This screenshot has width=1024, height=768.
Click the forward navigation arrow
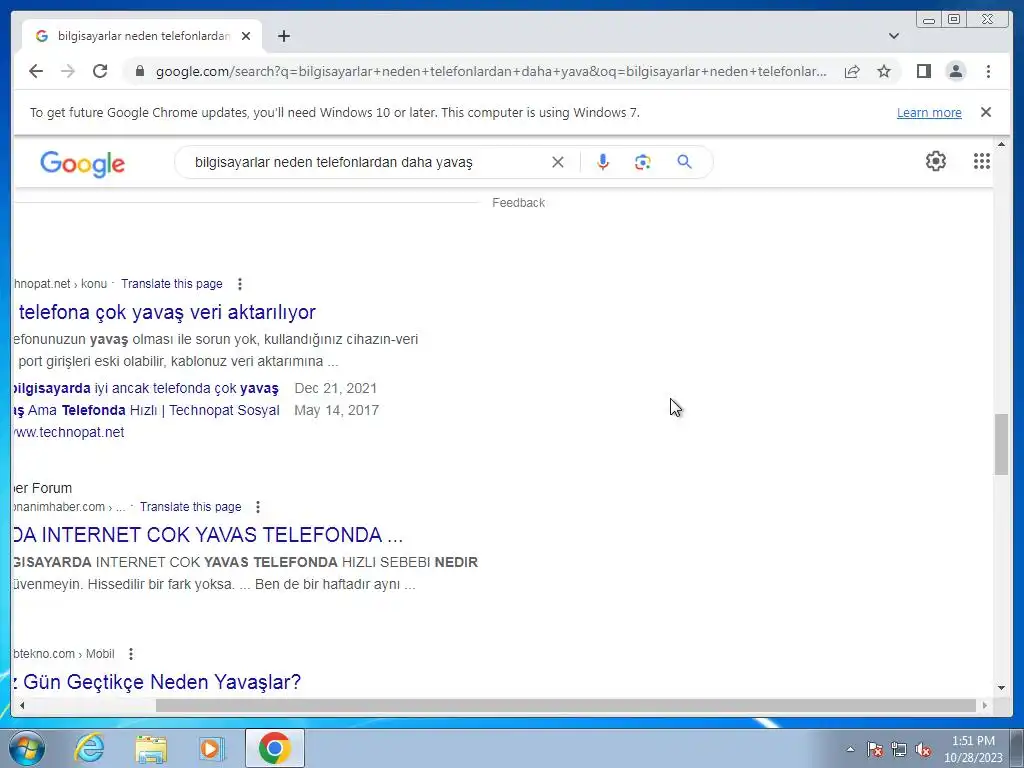coord(68,71)
